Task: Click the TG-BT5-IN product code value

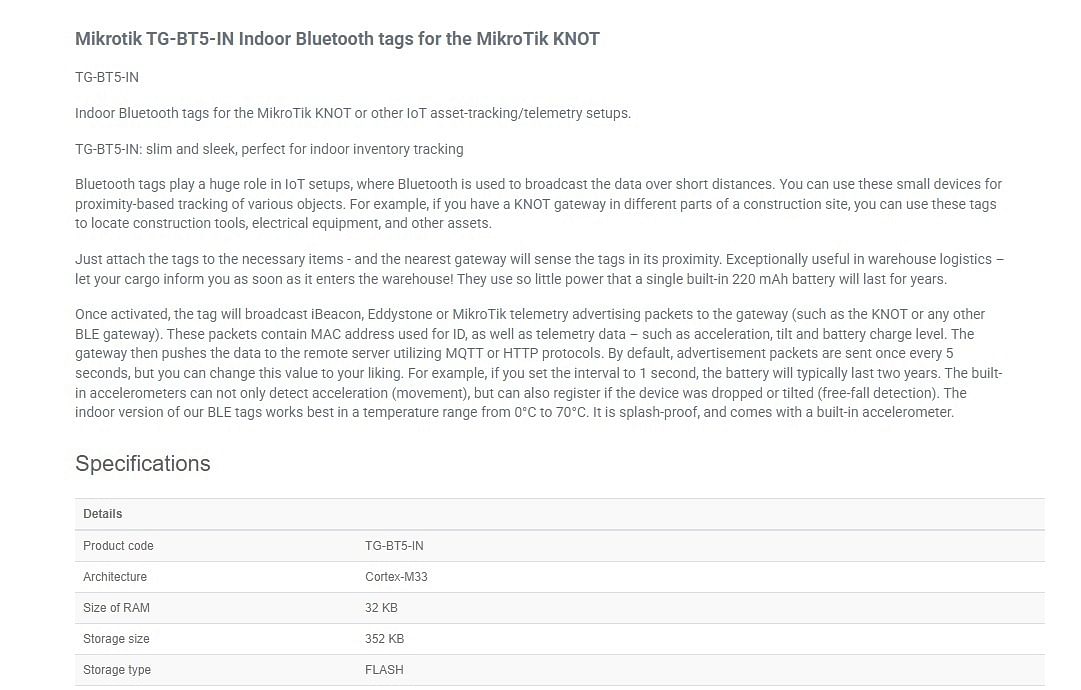Action: pyautogui.click(x=394, y=546)
